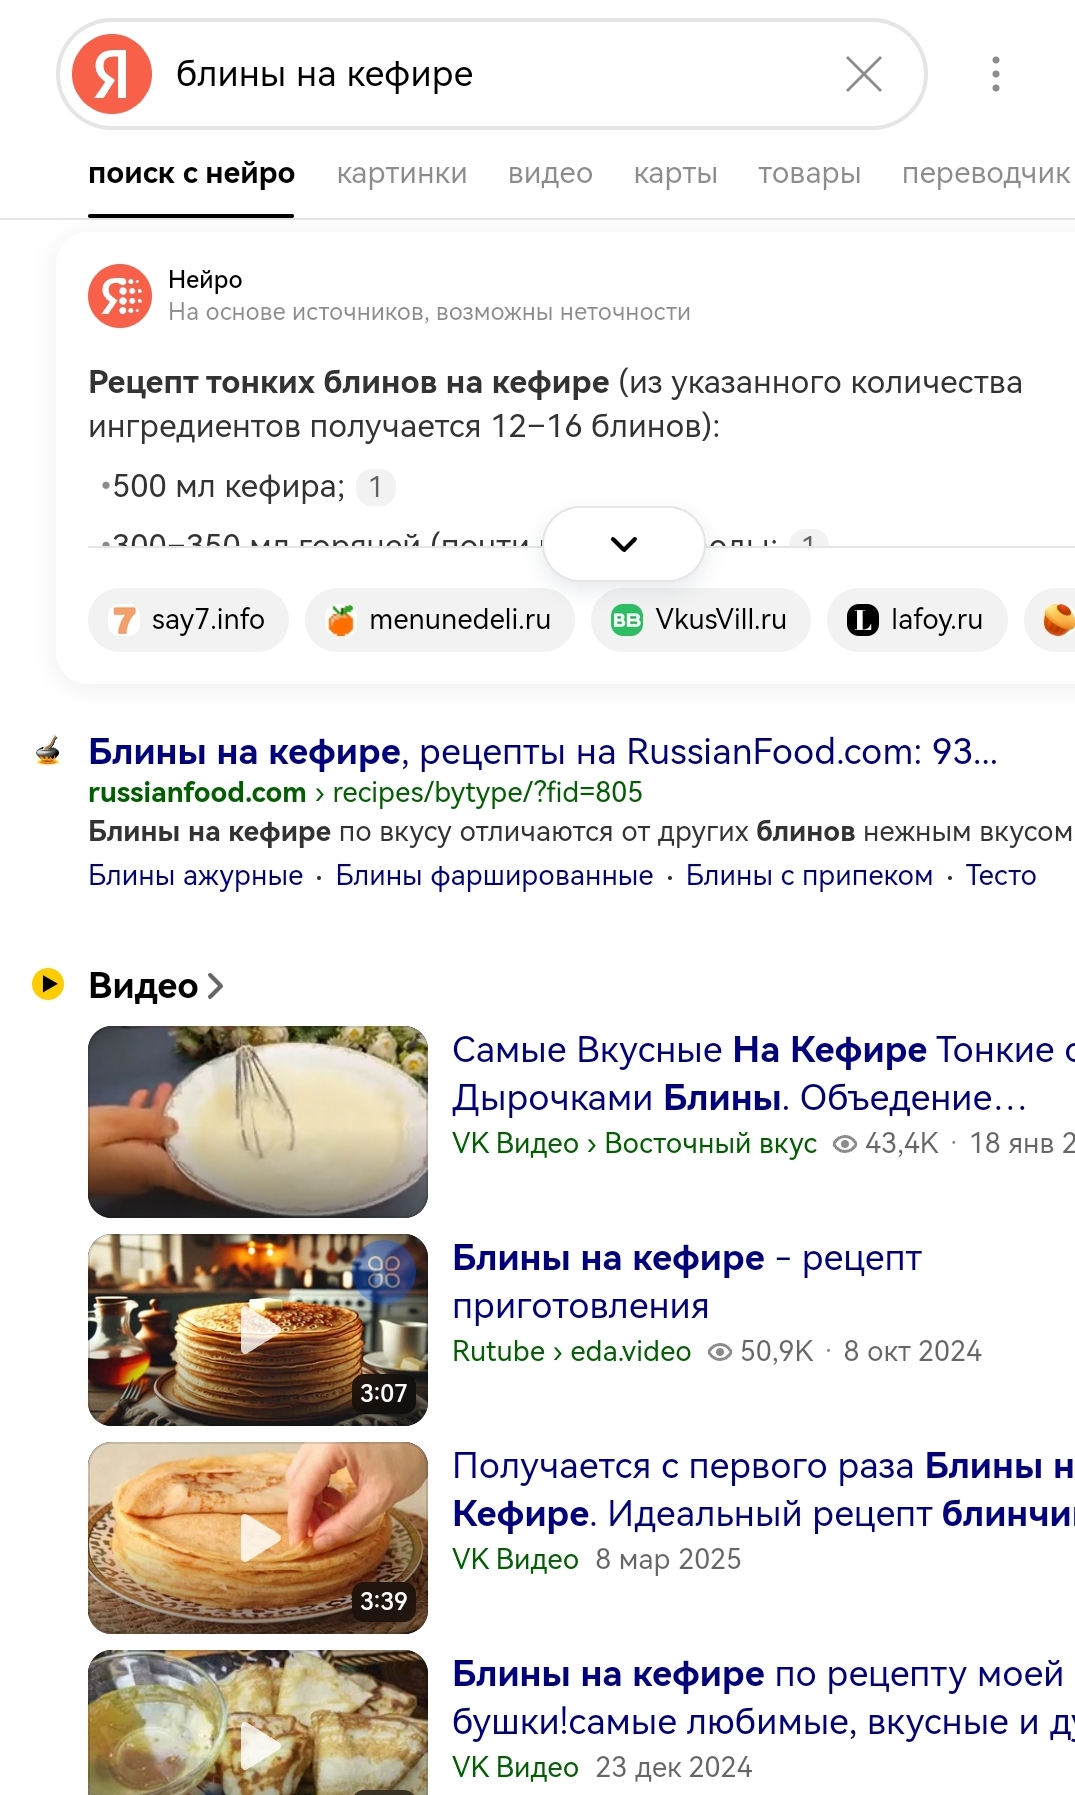Tap the Yandex logo icon
The image size is (1075, 1795).
(112, 74)
